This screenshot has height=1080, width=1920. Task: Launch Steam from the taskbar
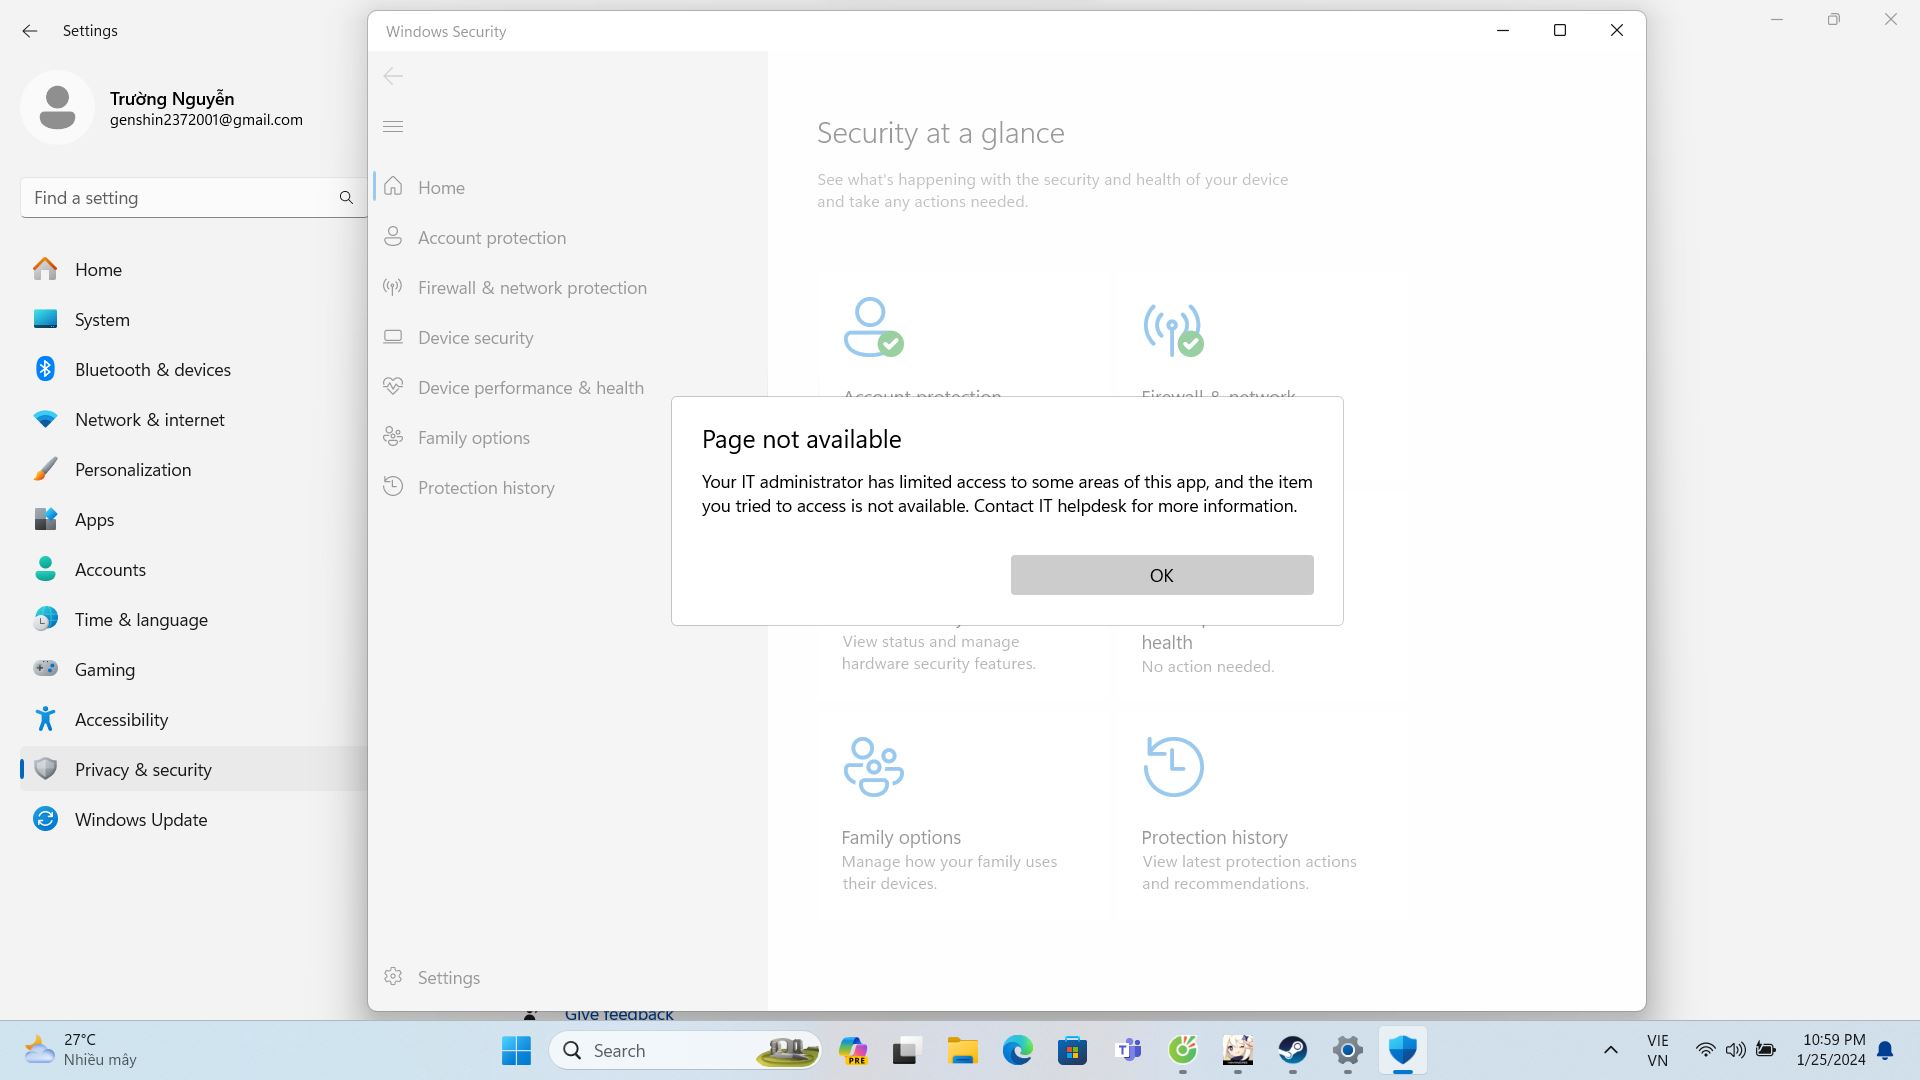(x=1292, y=1051)
